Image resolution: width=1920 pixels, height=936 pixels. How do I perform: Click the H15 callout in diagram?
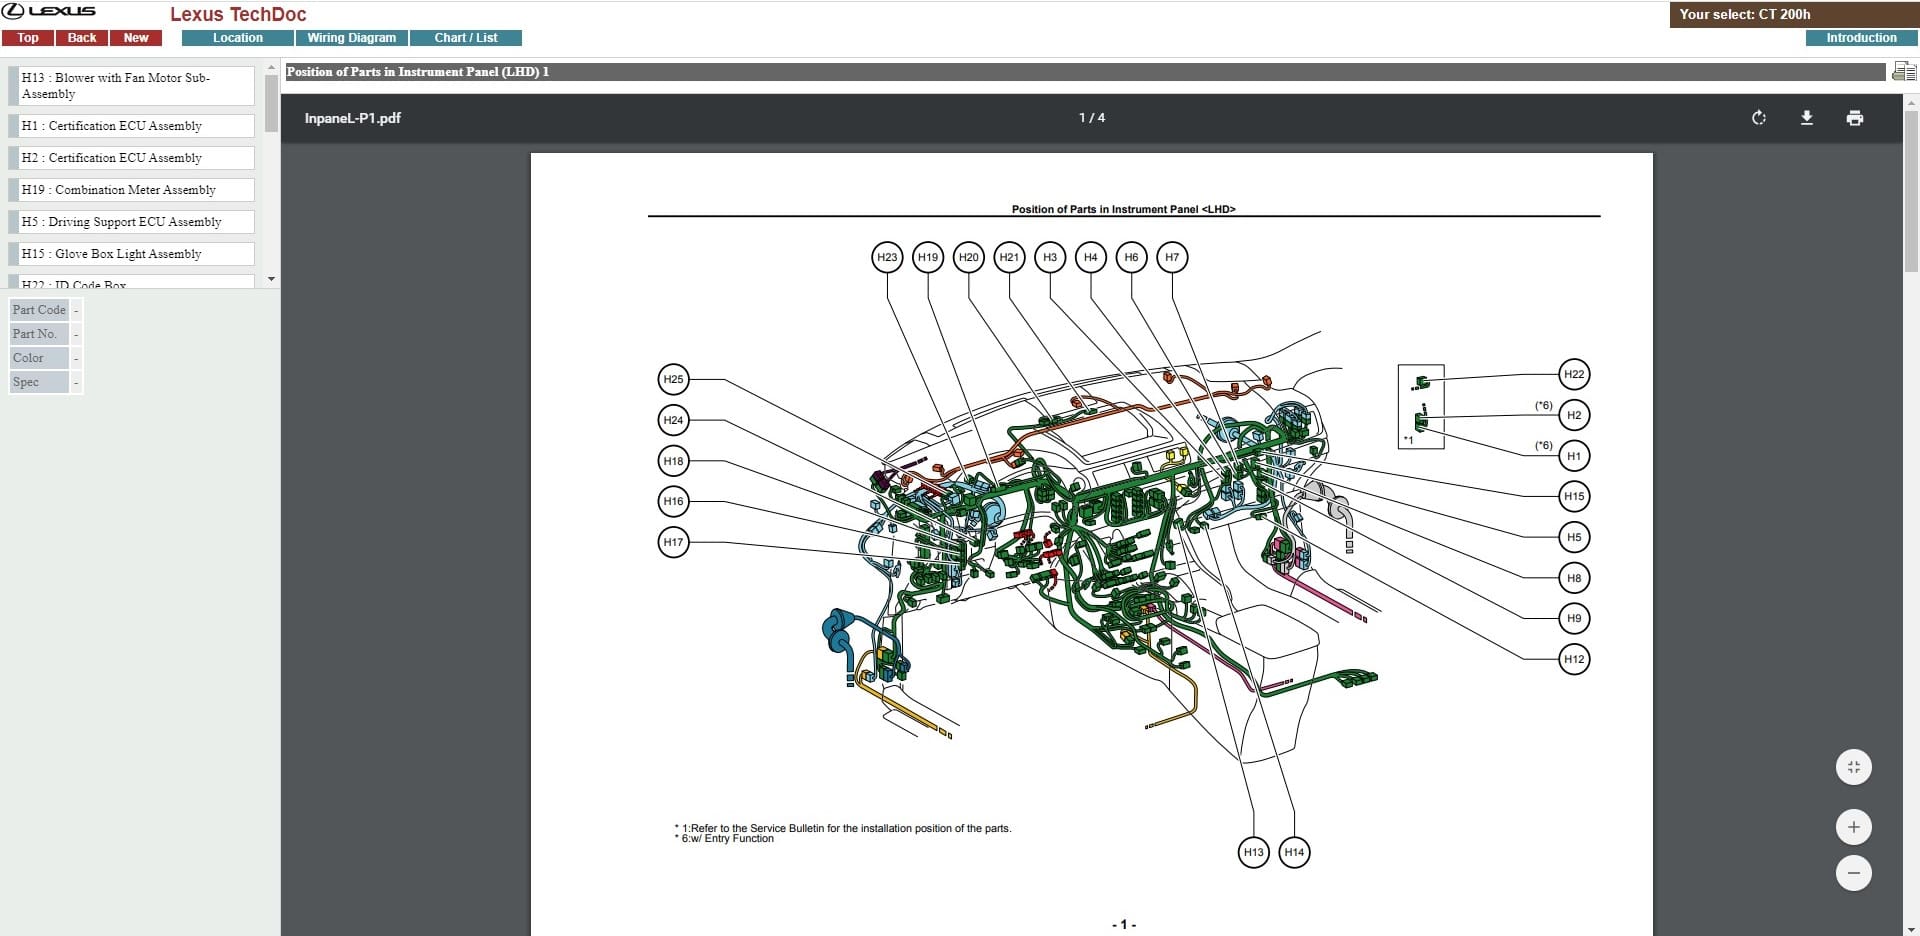coord(1574,496)
